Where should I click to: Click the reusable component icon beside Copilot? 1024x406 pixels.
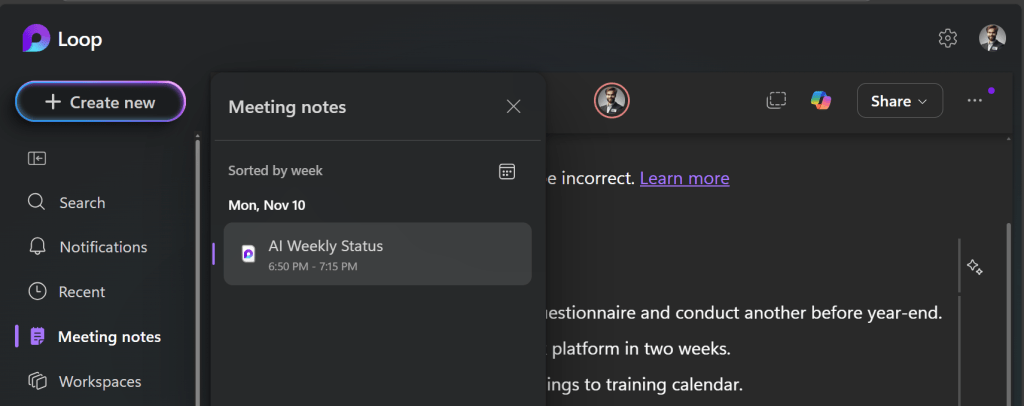coord(776,100)
